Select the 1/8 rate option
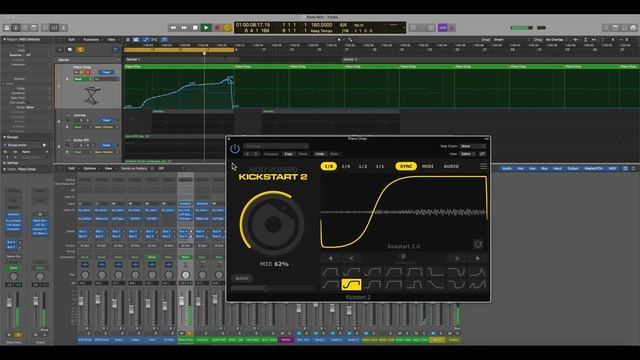640x360 pixels. (329, 166)
